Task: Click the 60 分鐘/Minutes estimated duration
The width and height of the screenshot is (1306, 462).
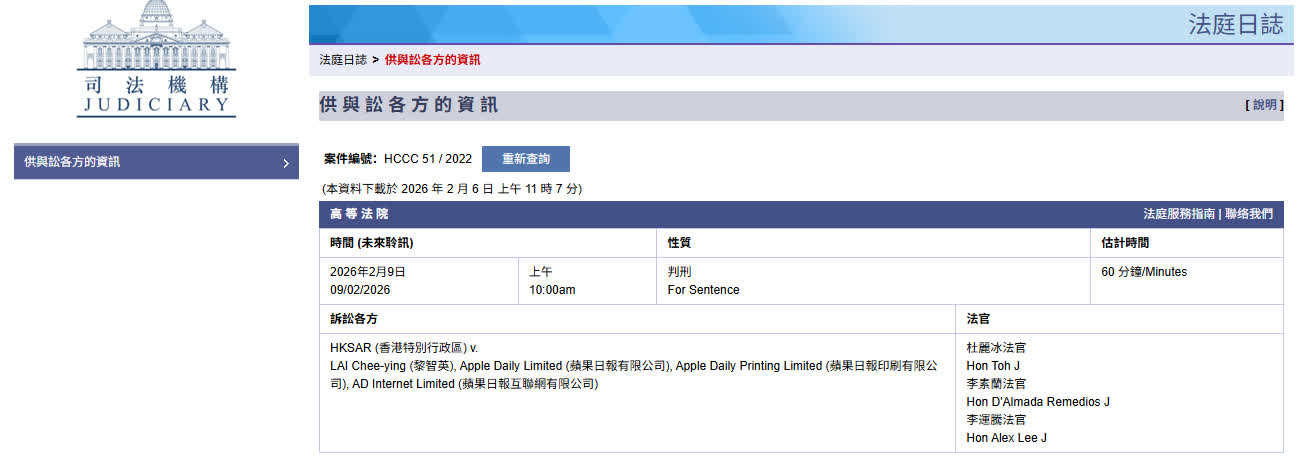Action: [1144, 272]
